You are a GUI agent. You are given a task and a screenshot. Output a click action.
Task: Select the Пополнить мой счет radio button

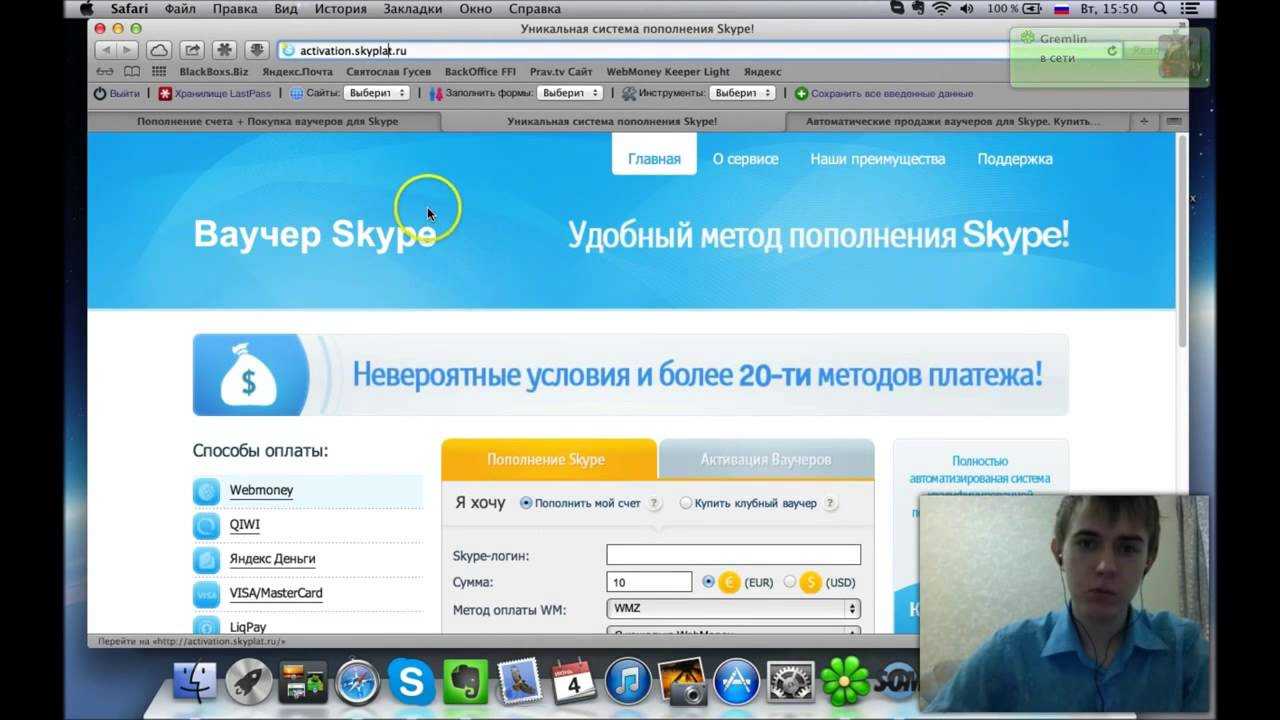coord(526,503)
